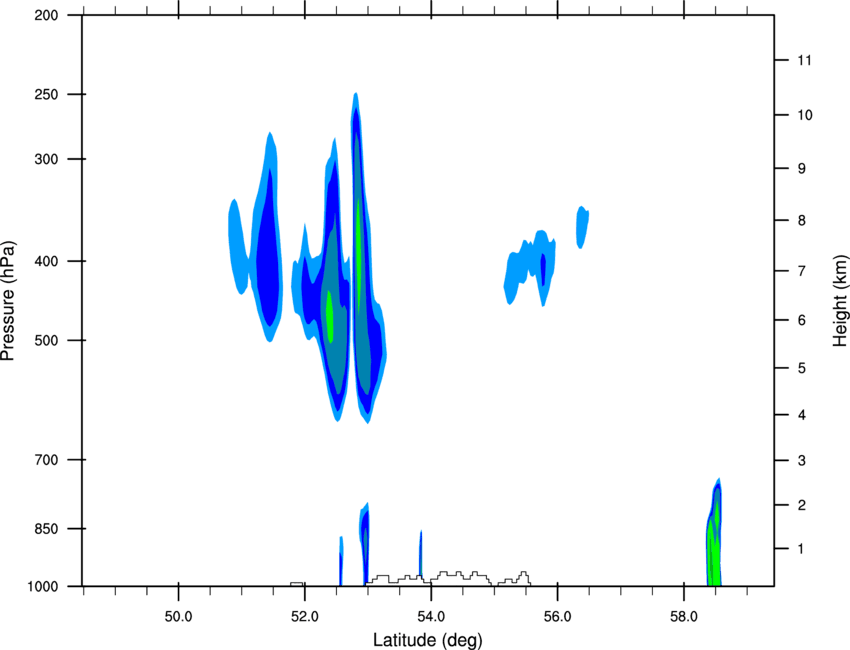
Task: Click the 7 km height label
Action: coord(802,271)
